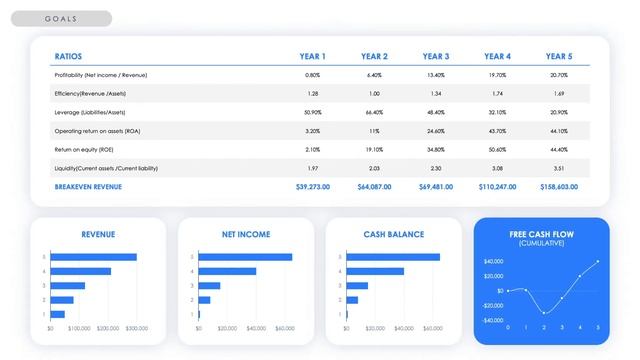Select the YEAR 5 column header
The height and width of the screenshot is (360, 640).
coord(559,56)
